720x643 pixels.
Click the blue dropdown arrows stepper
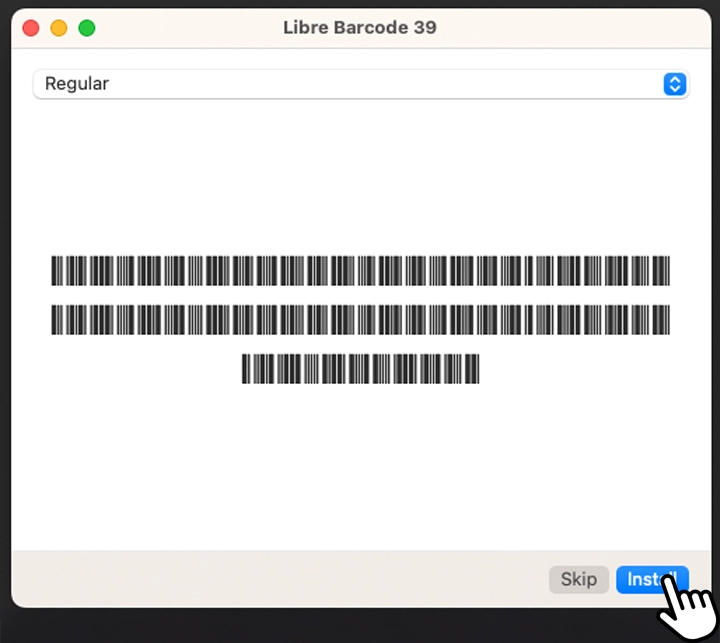pos(675,84)
